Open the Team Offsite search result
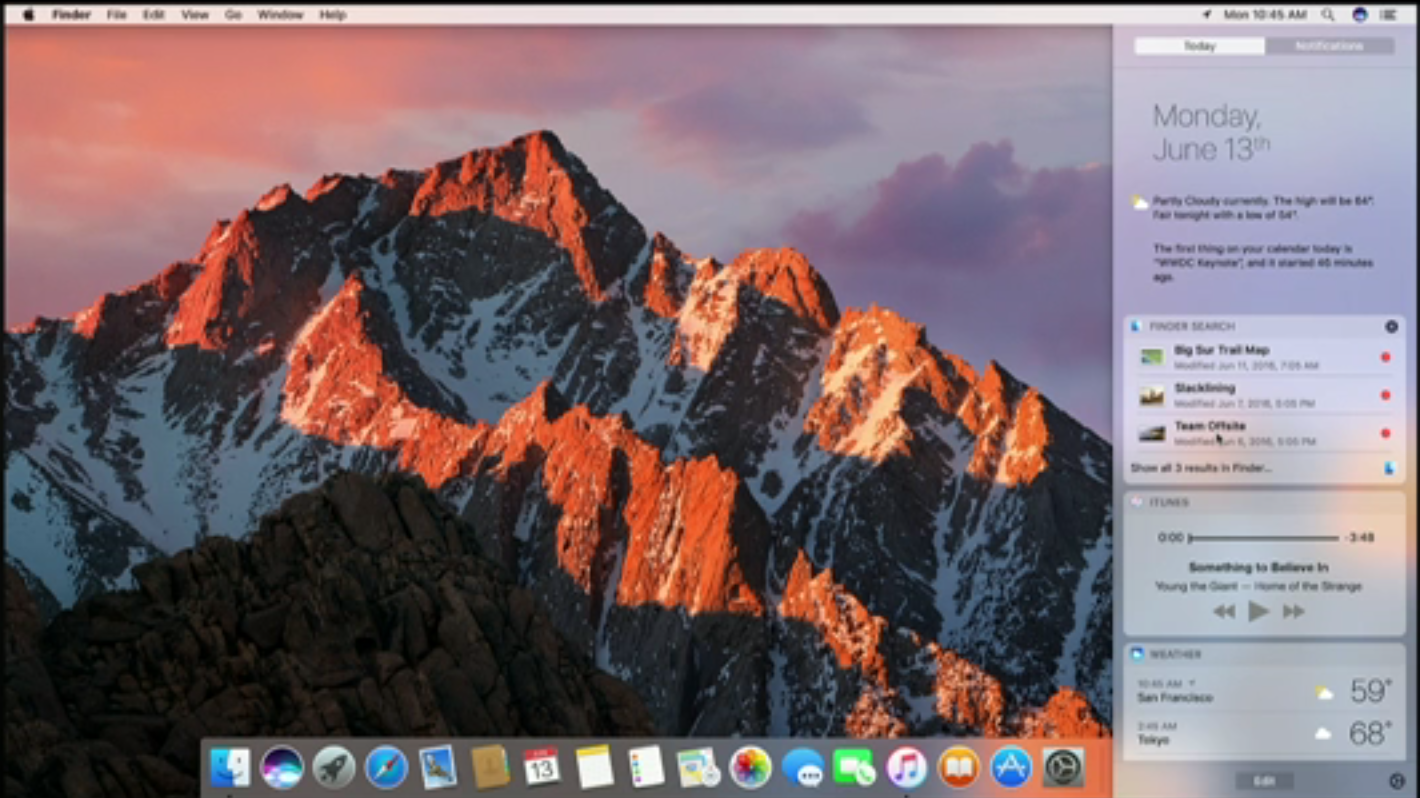 pos(1265,433)
